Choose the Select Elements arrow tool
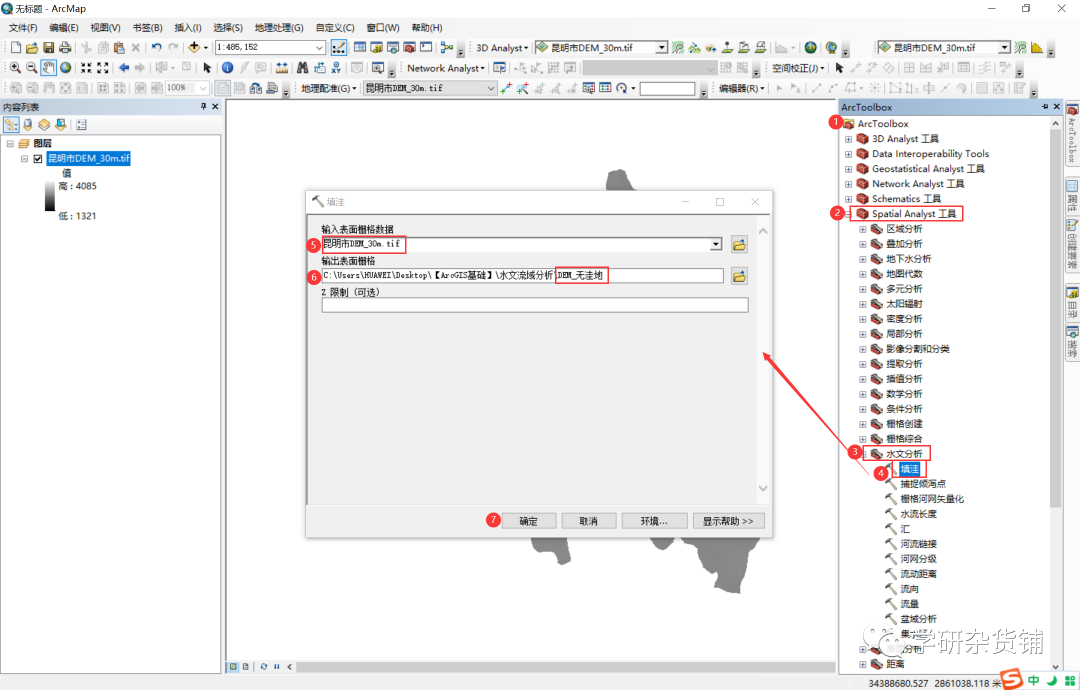 (207, 67)
